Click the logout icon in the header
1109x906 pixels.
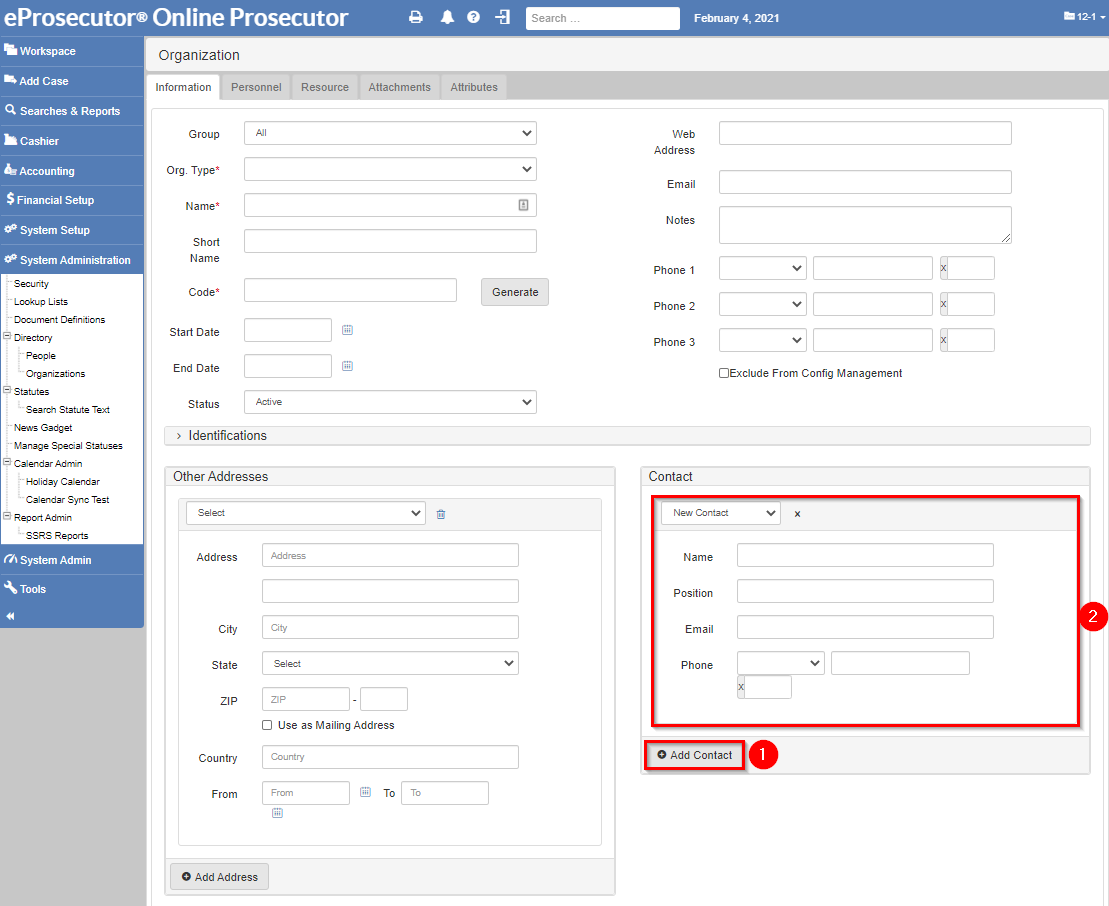pos(500,17)
